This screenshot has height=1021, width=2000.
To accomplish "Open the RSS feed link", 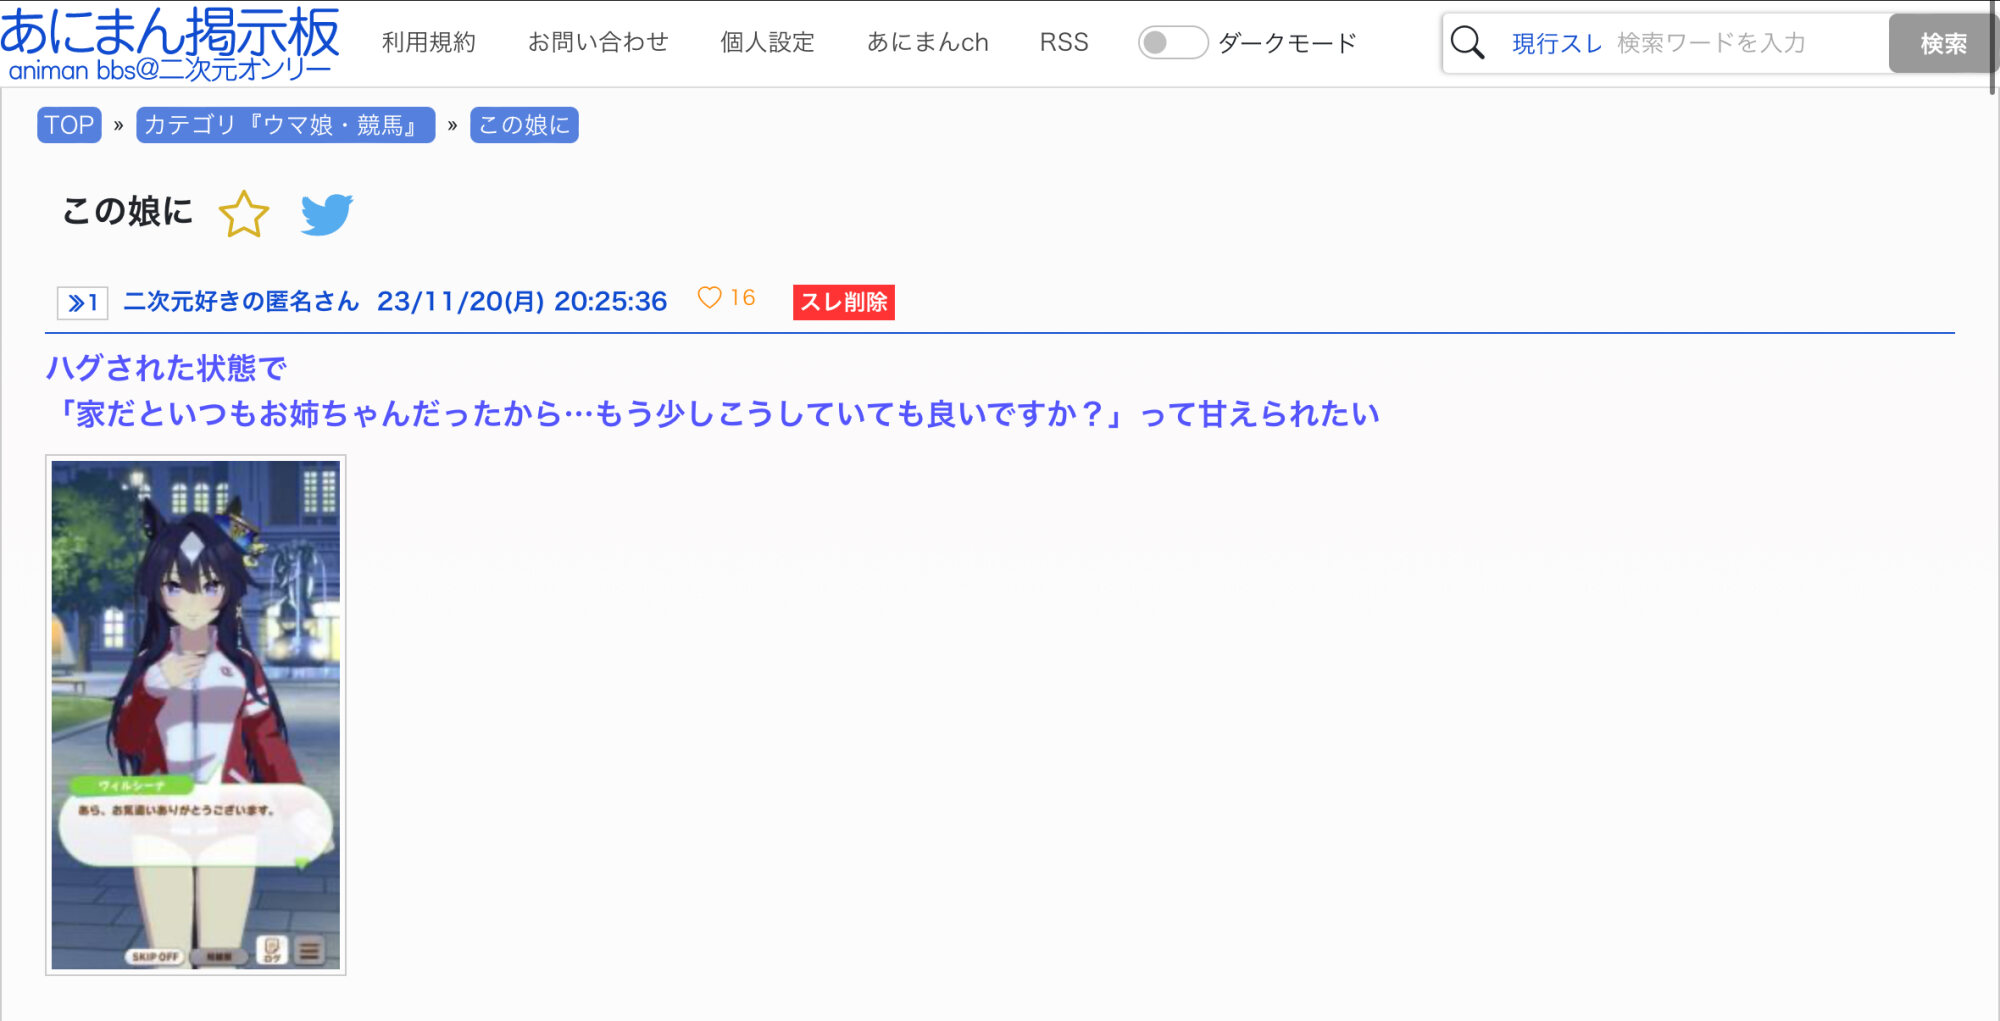I will click(1063, 42).
